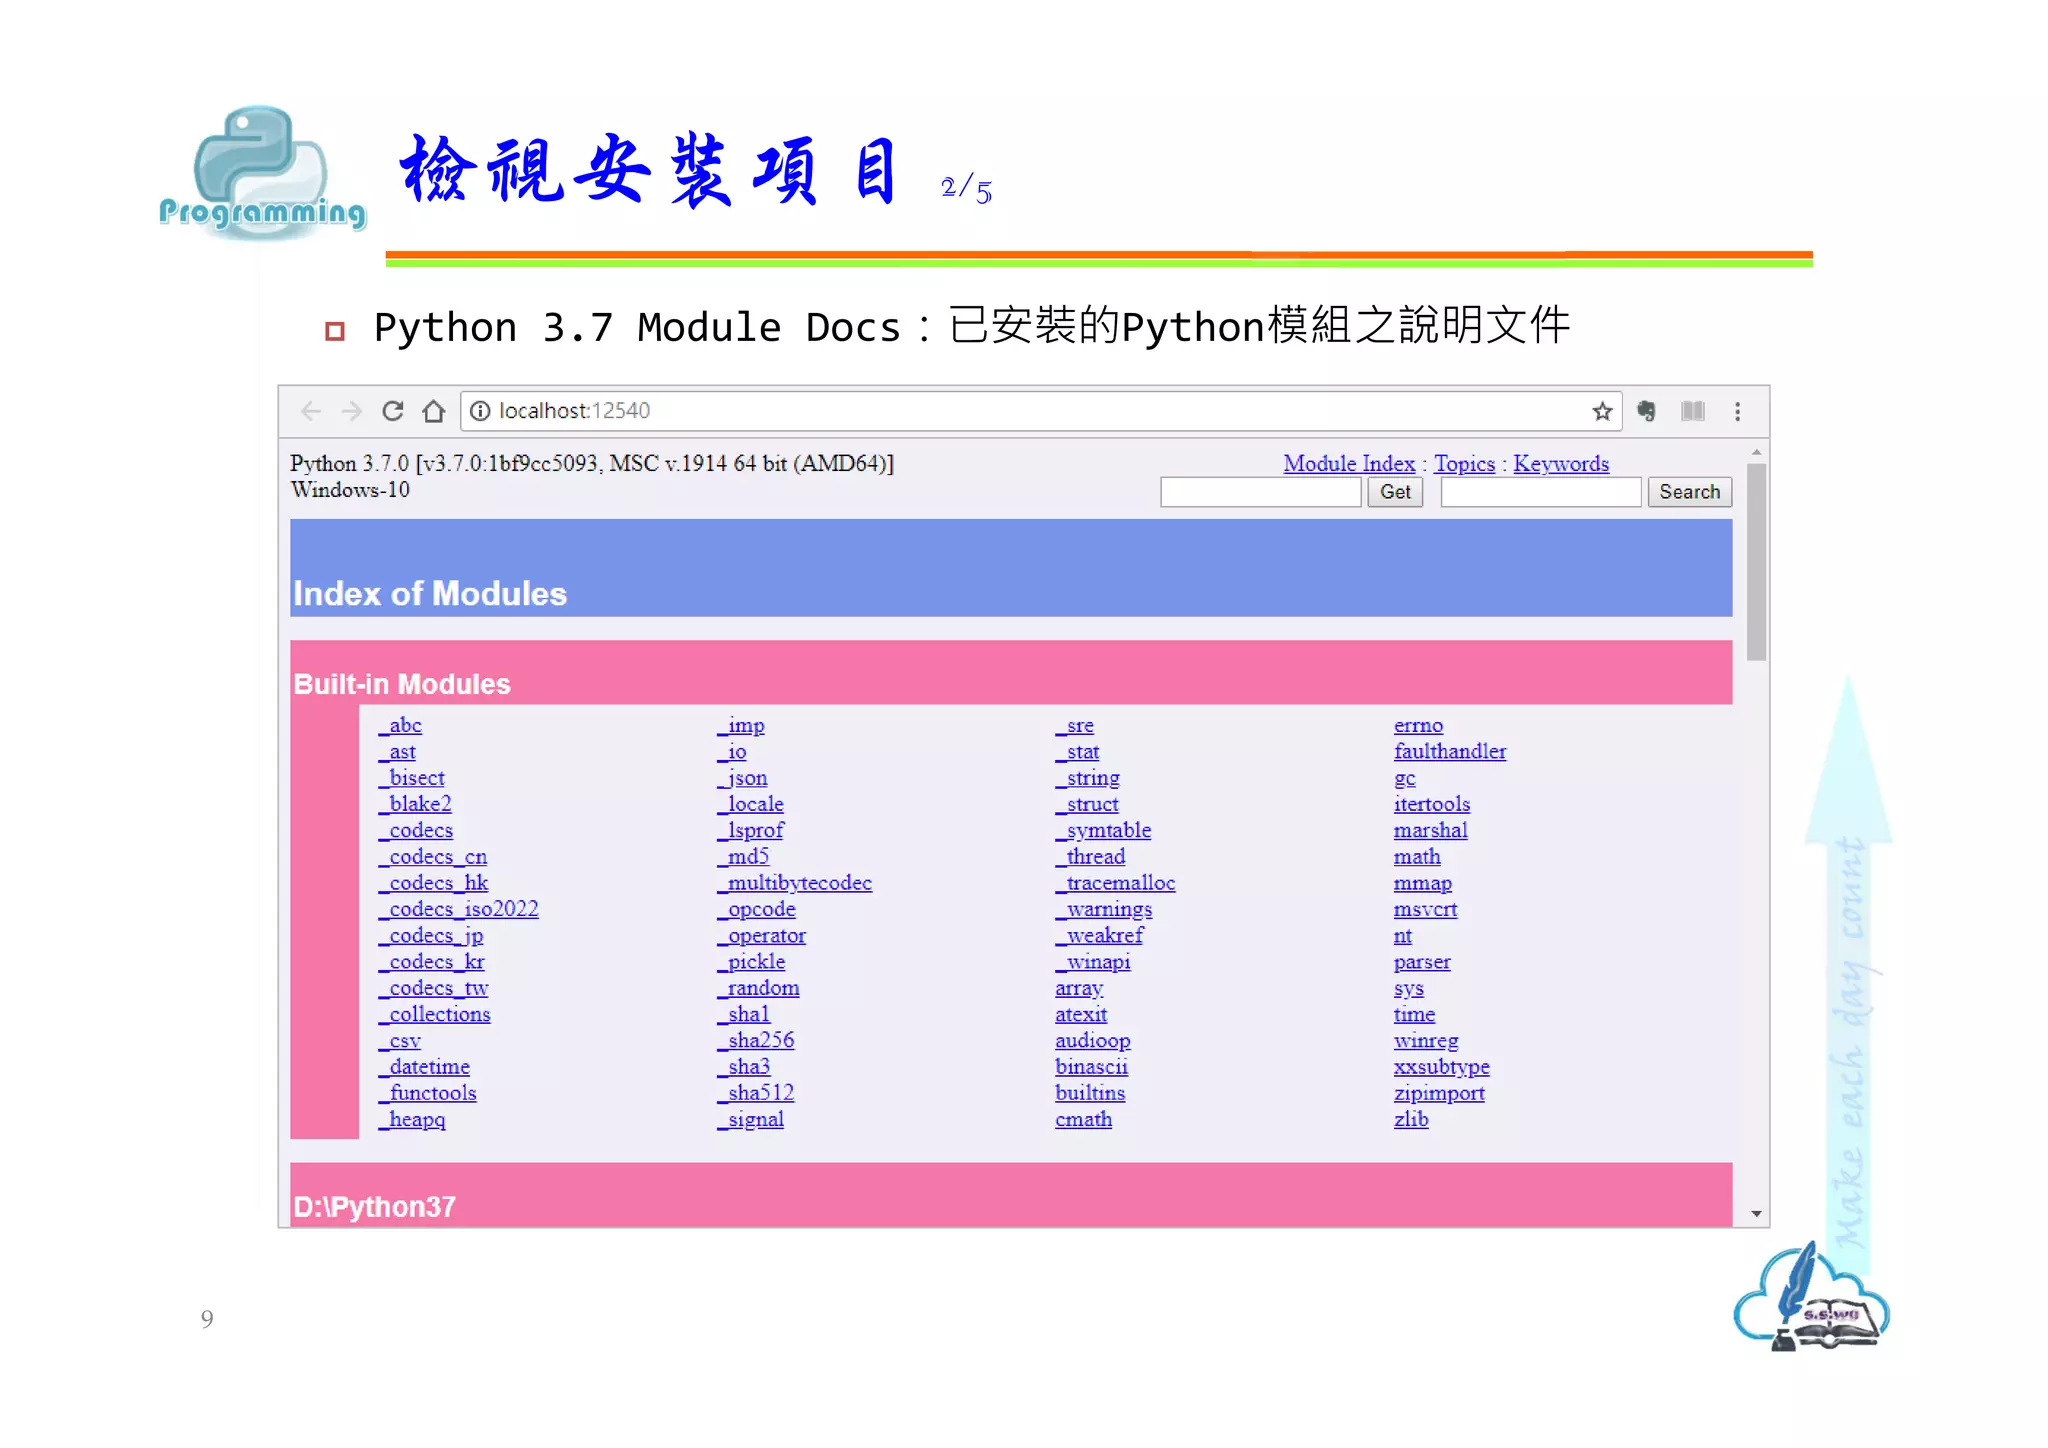Open the _functools module link
This screenshot has width=2048, height=1448.
pos(428,1093)
